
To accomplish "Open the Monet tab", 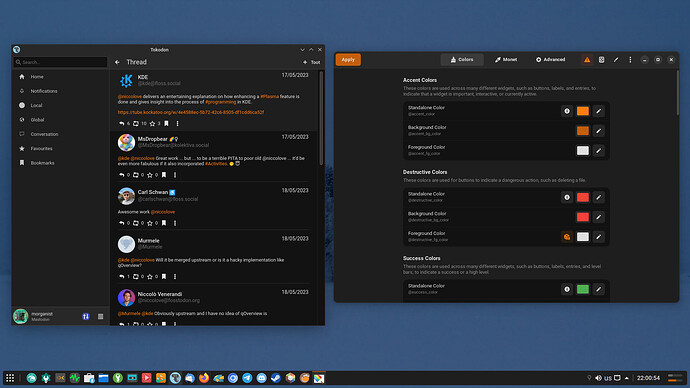I will pyautogui.click(x=506, y=59).
